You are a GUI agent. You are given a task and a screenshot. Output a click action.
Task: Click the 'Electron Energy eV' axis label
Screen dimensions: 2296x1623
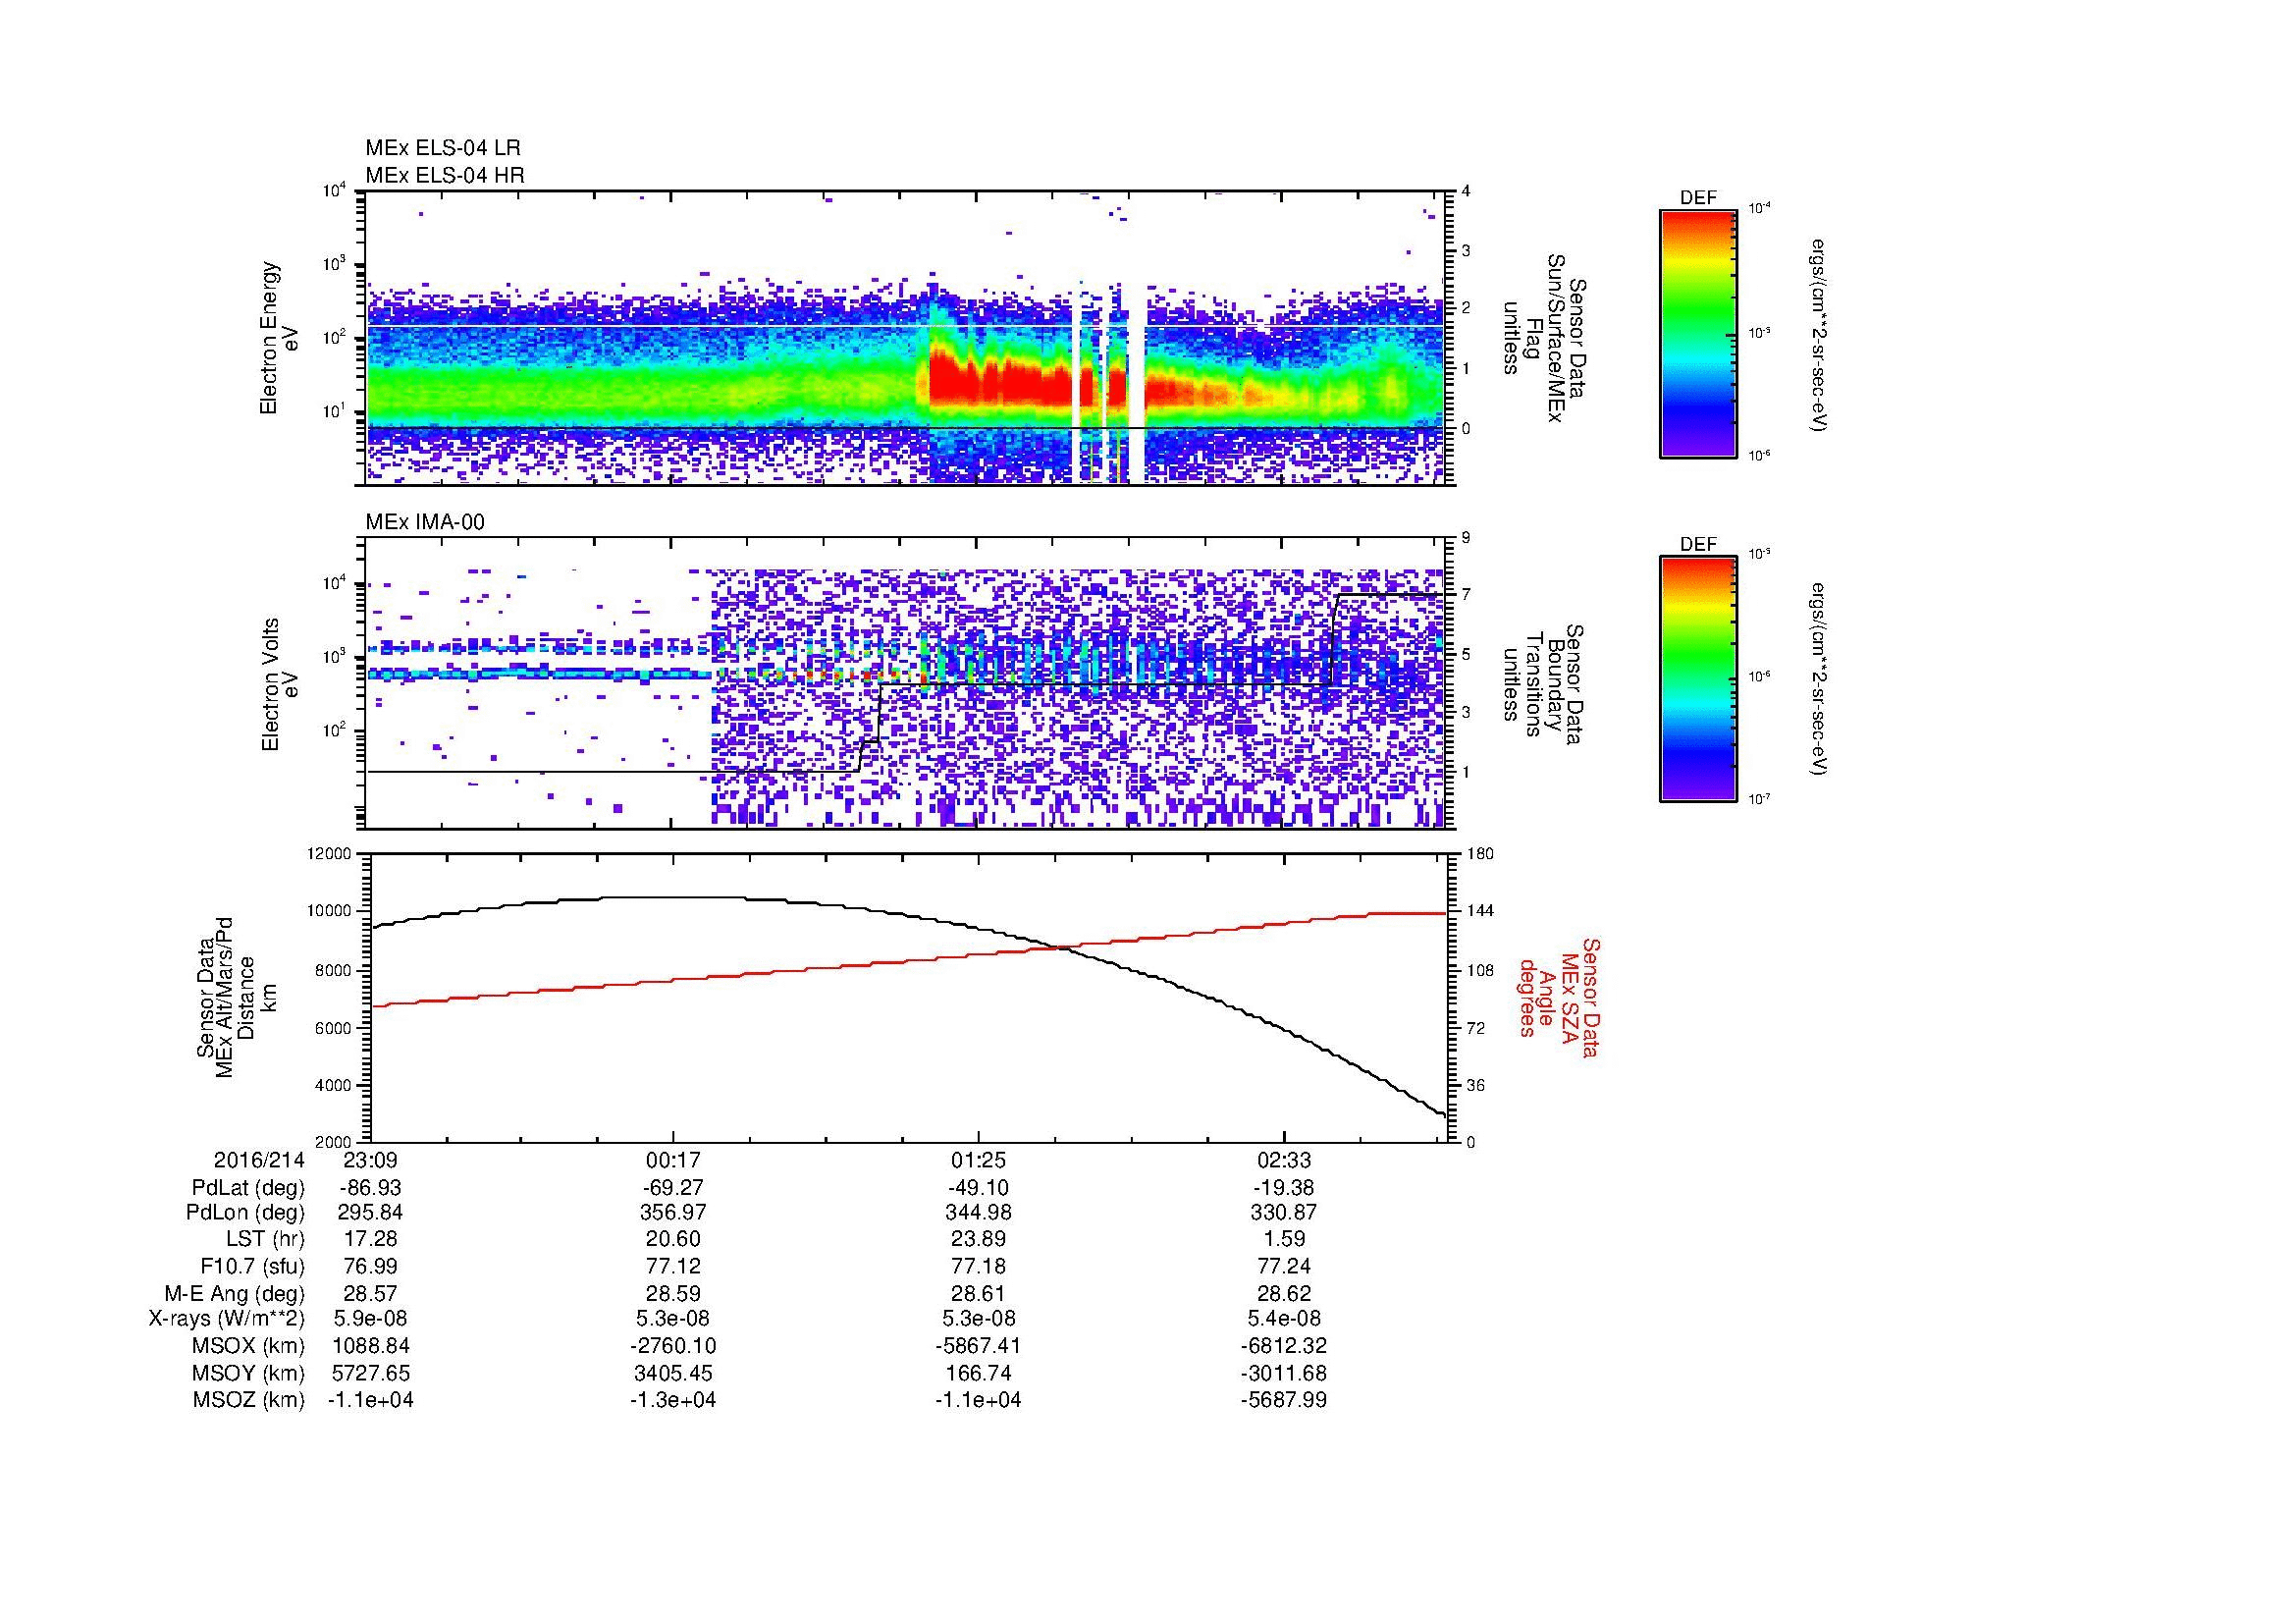281,338
